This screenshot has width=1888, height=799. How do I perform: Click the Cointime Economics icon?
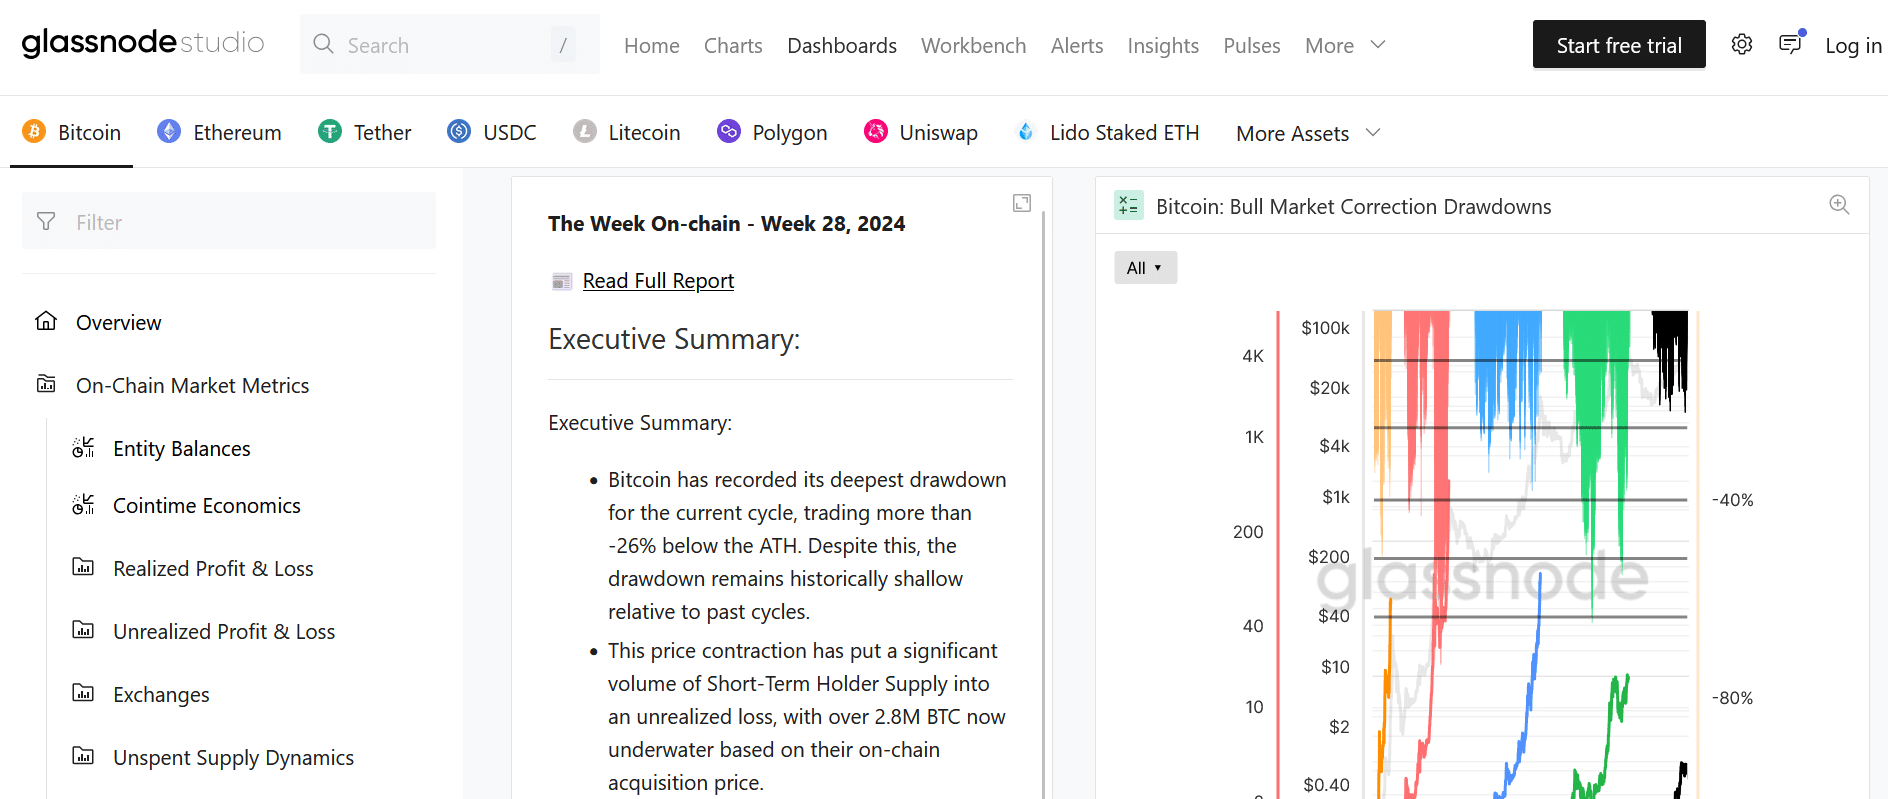click(x=83, y=504)
